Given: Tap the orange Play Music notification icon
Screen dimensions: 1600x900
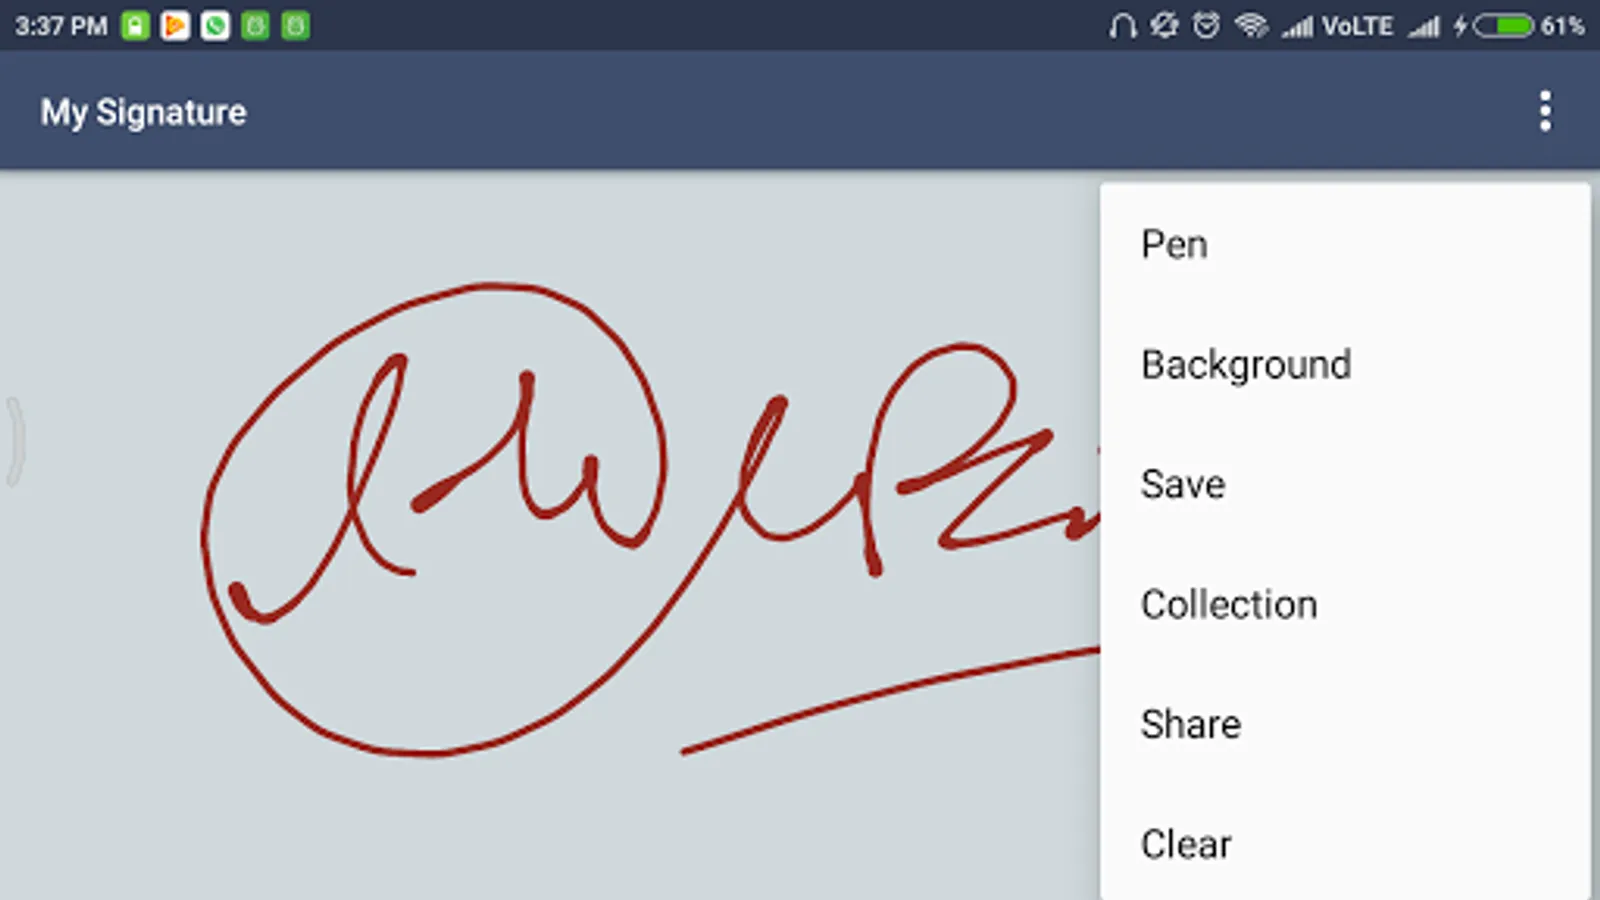Looking at the screenshot, I should click(175, 26).
